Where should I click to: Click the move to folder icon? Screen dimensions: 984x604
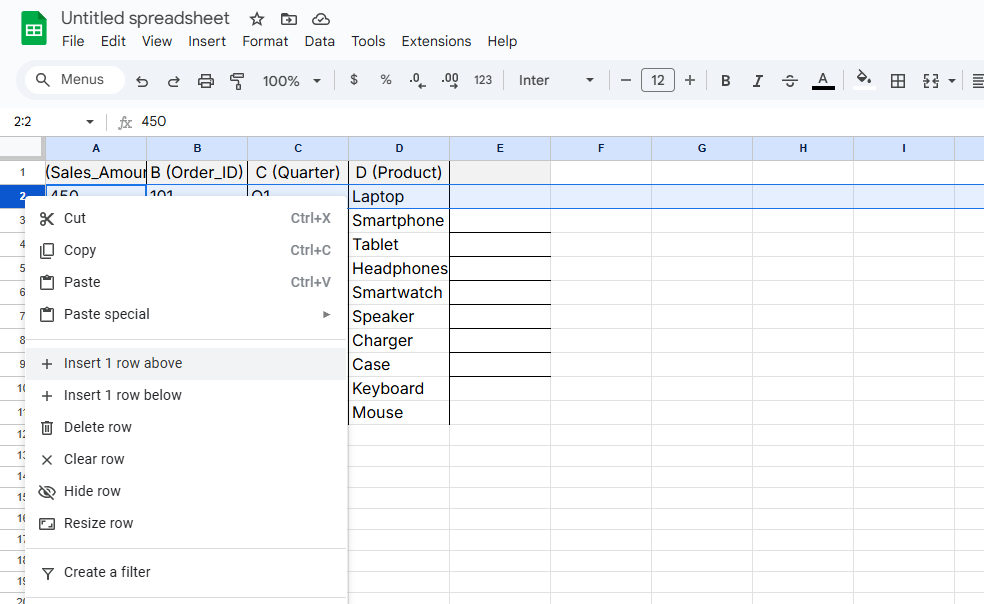(x=289, y=19)
